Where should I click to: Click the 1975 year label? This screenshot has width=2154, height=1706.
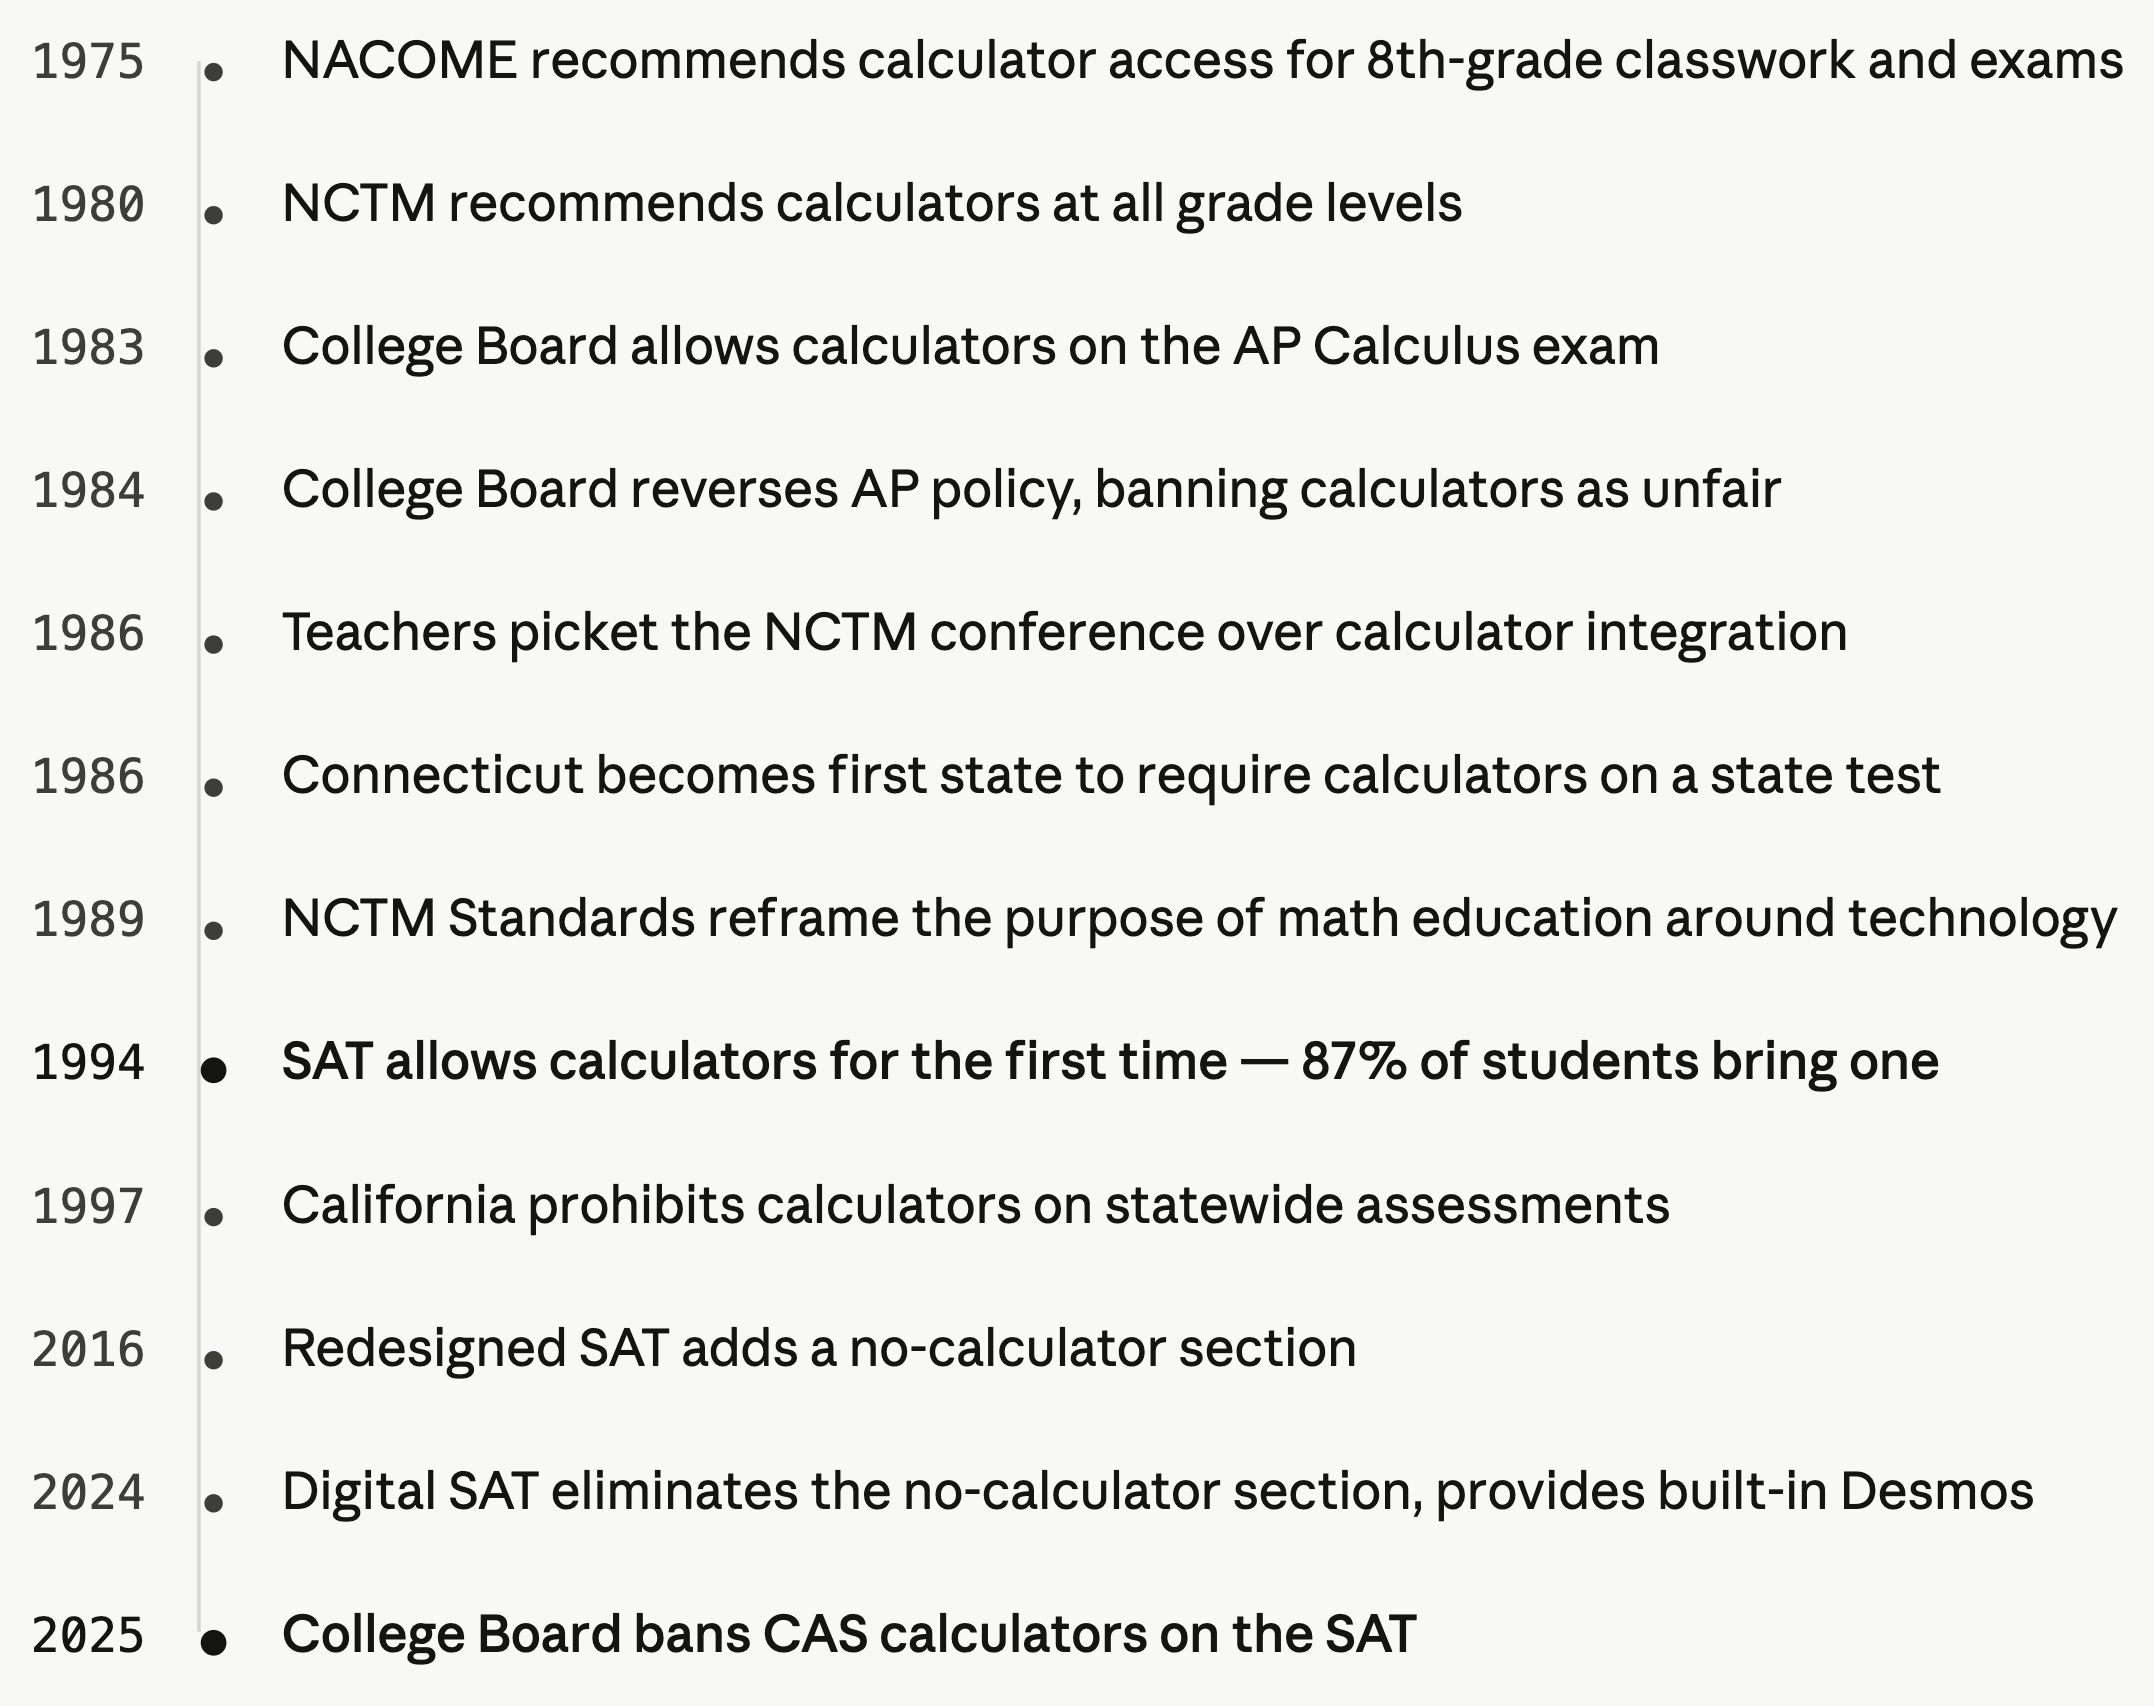coord(88,62)
